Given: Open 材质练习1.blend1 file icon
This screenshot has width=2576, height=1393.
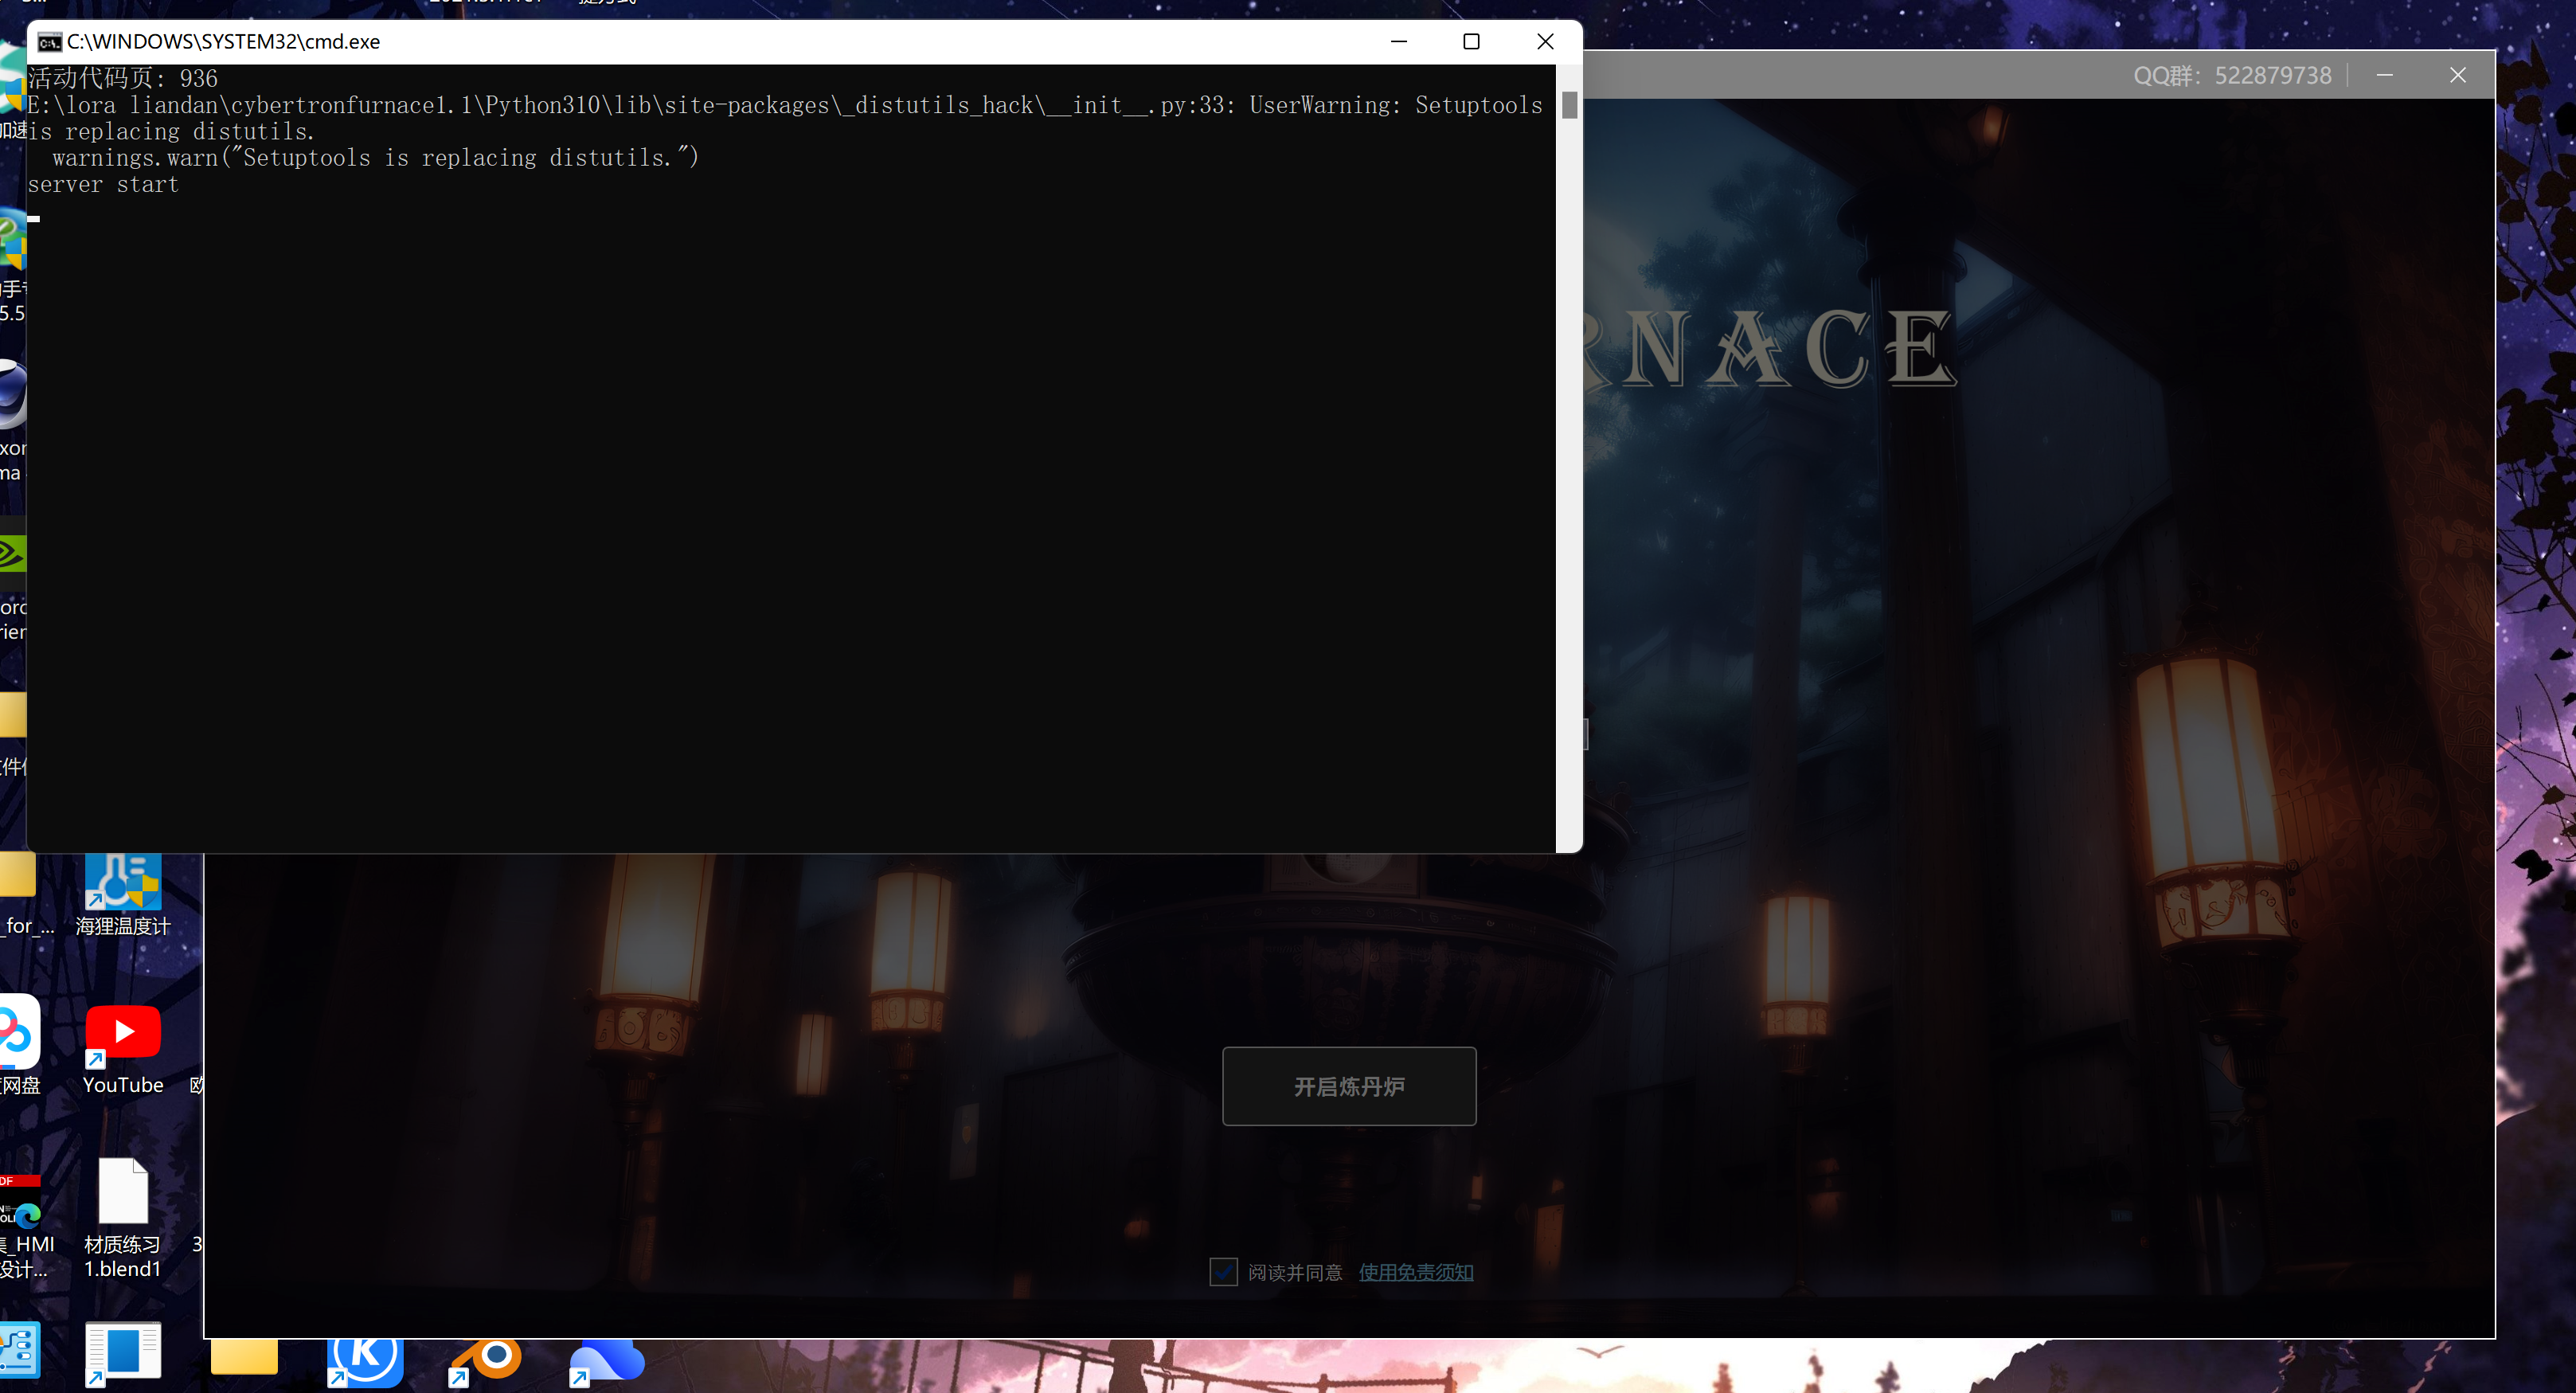Looking at the screenshot, I should coord(122,1191).
